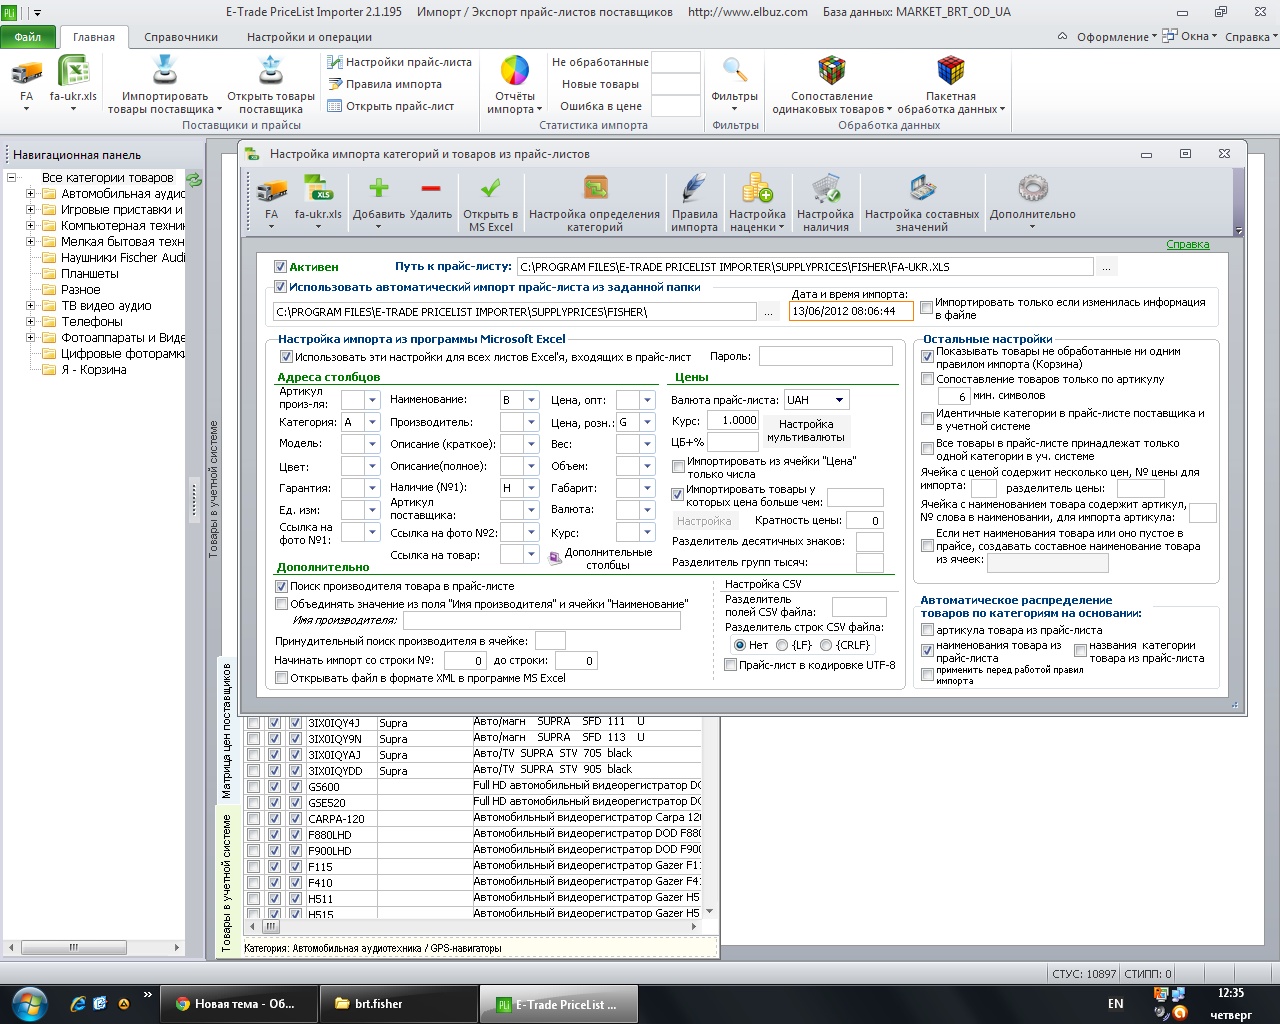The height and width of the screenshot is (1024, 1280).
Task: Open the composite values settings icon
Action: 922,189
